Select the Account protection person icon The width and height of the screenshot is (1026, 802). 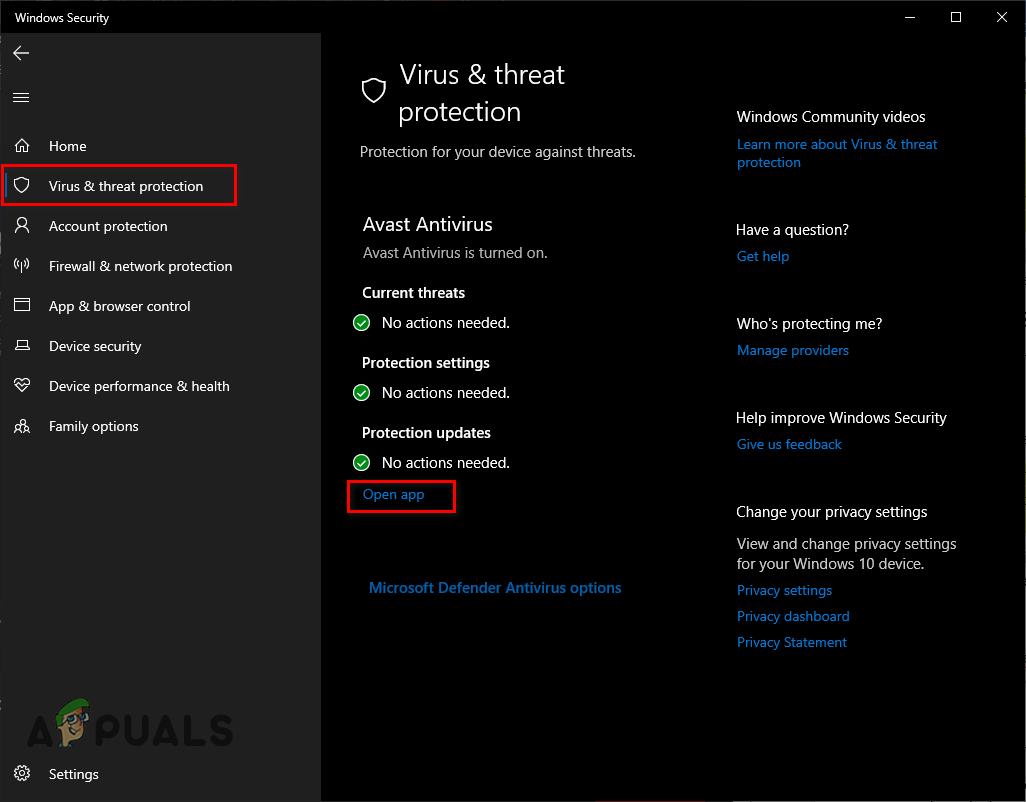(22, 226)
